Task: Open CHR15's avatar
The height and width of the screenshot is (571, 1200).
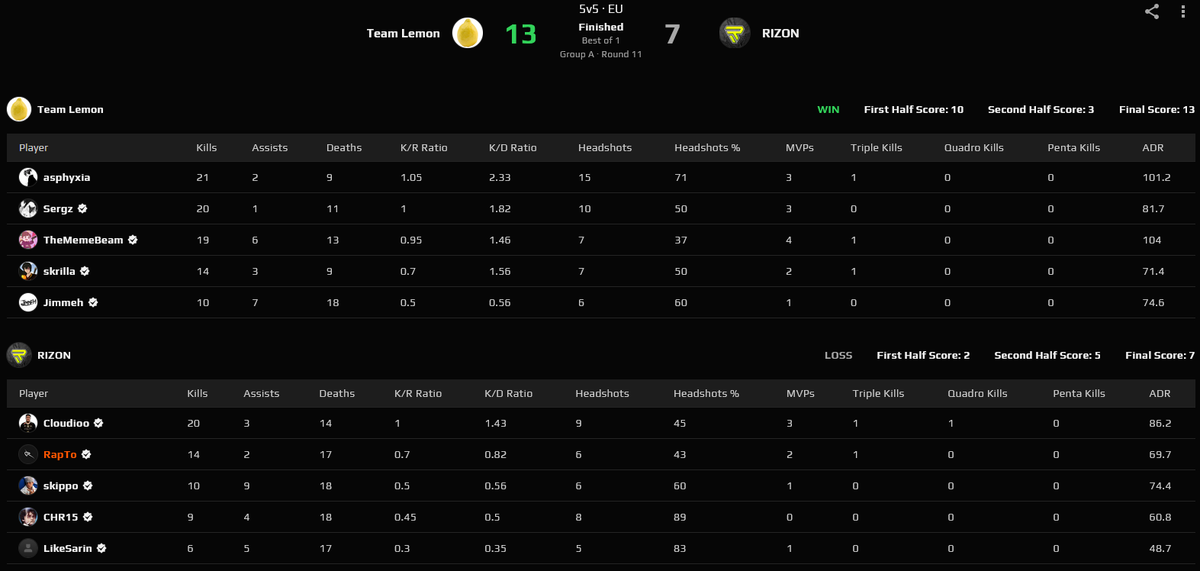Action: 28,517
